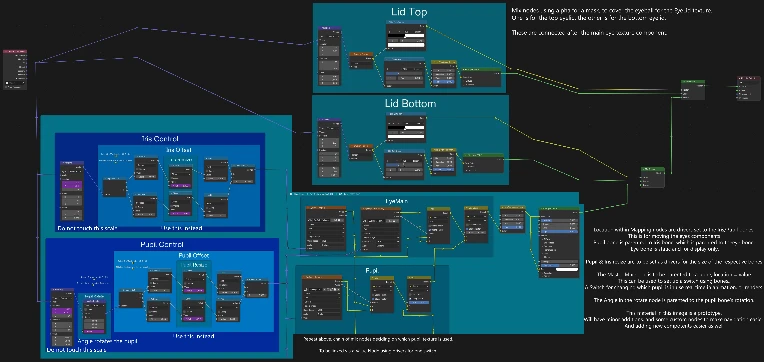Select the Lid Top frame label
This screenshot has width=764, height=362.
409,11
